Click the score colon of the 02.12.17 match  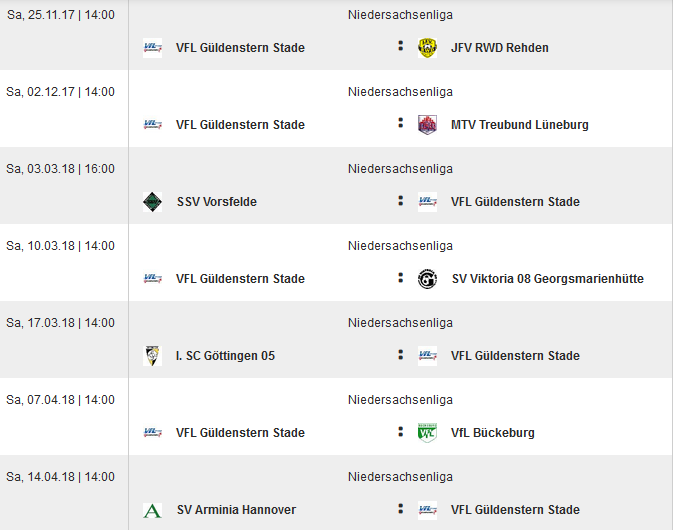tap(400, 123)
